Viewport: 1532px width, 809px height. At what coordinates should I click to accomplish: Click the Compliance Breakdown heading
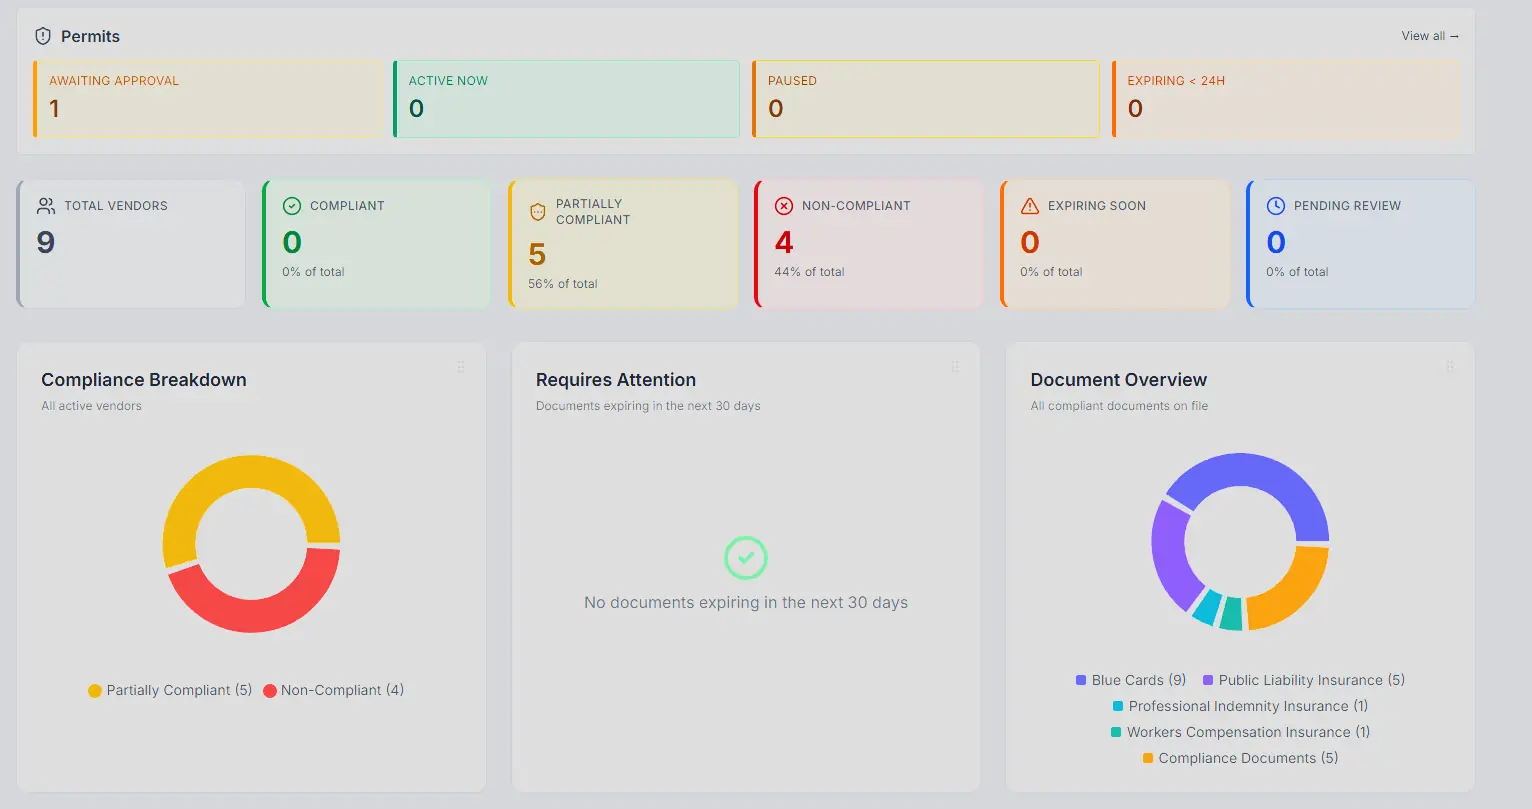tap(144, 380)
